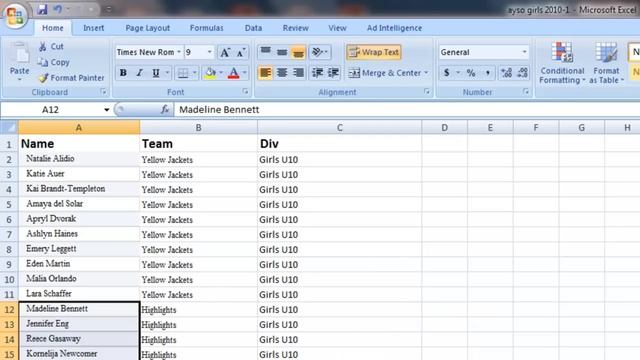
Task: Open the Name Box dropdown
Action: [107, 110]
